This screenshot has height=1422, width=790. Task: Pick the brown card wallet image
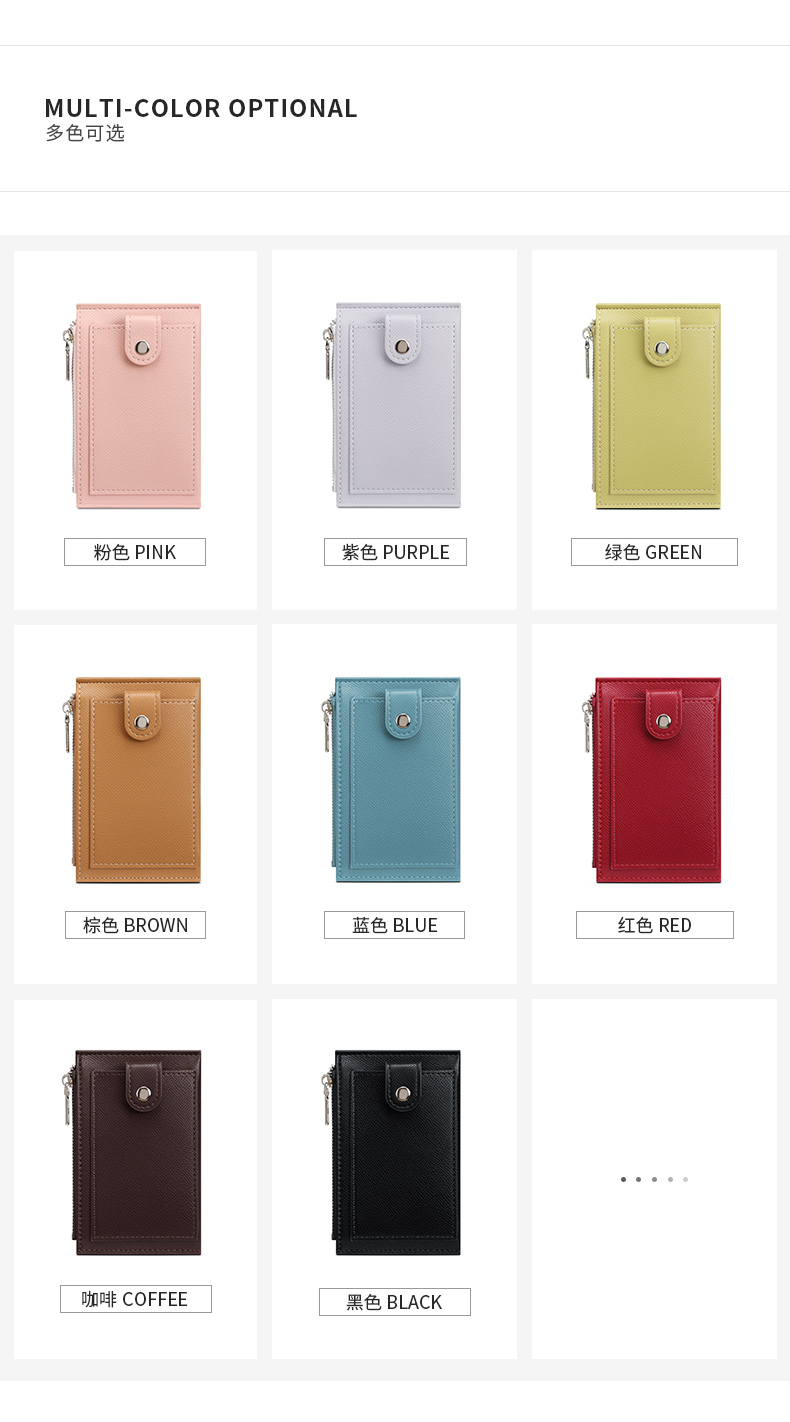tap(134, 780)
